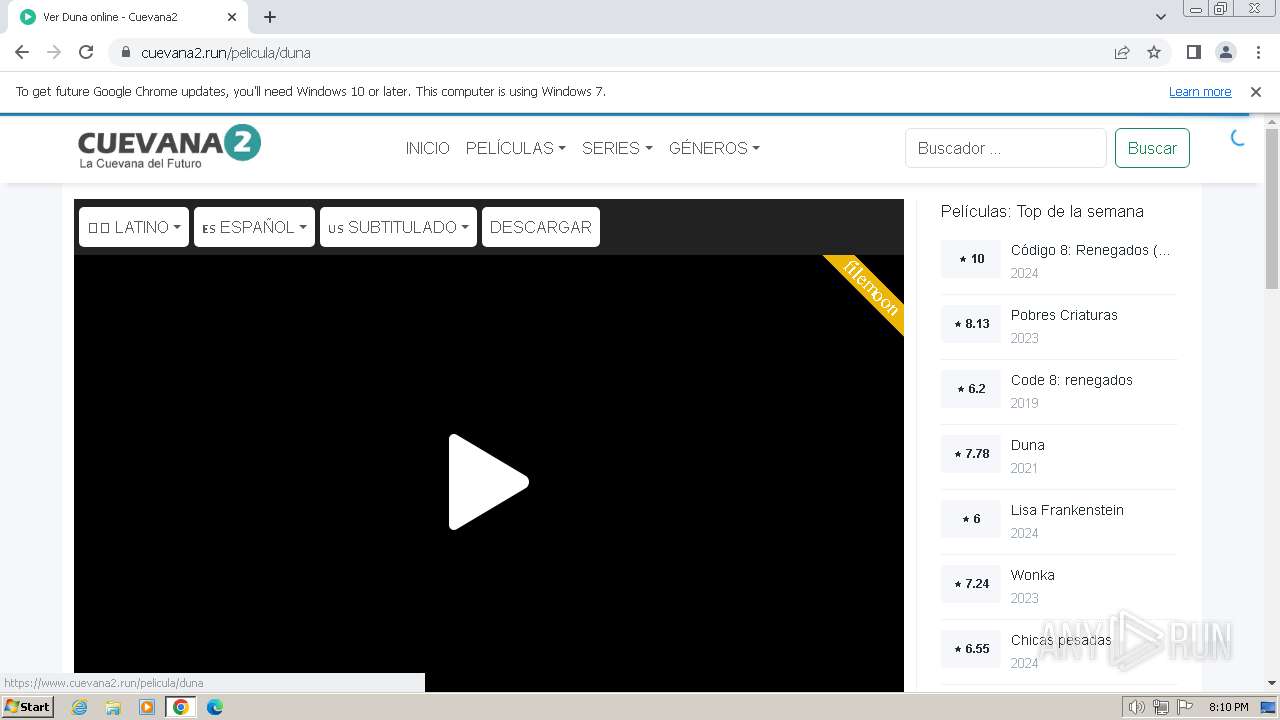
Task: Open Chrome three-dot menu
Action: click(x=1258, y=52)
